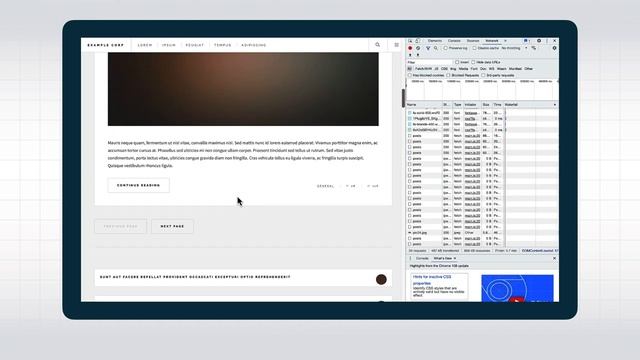Filter requests by JS type

[436, 69]
